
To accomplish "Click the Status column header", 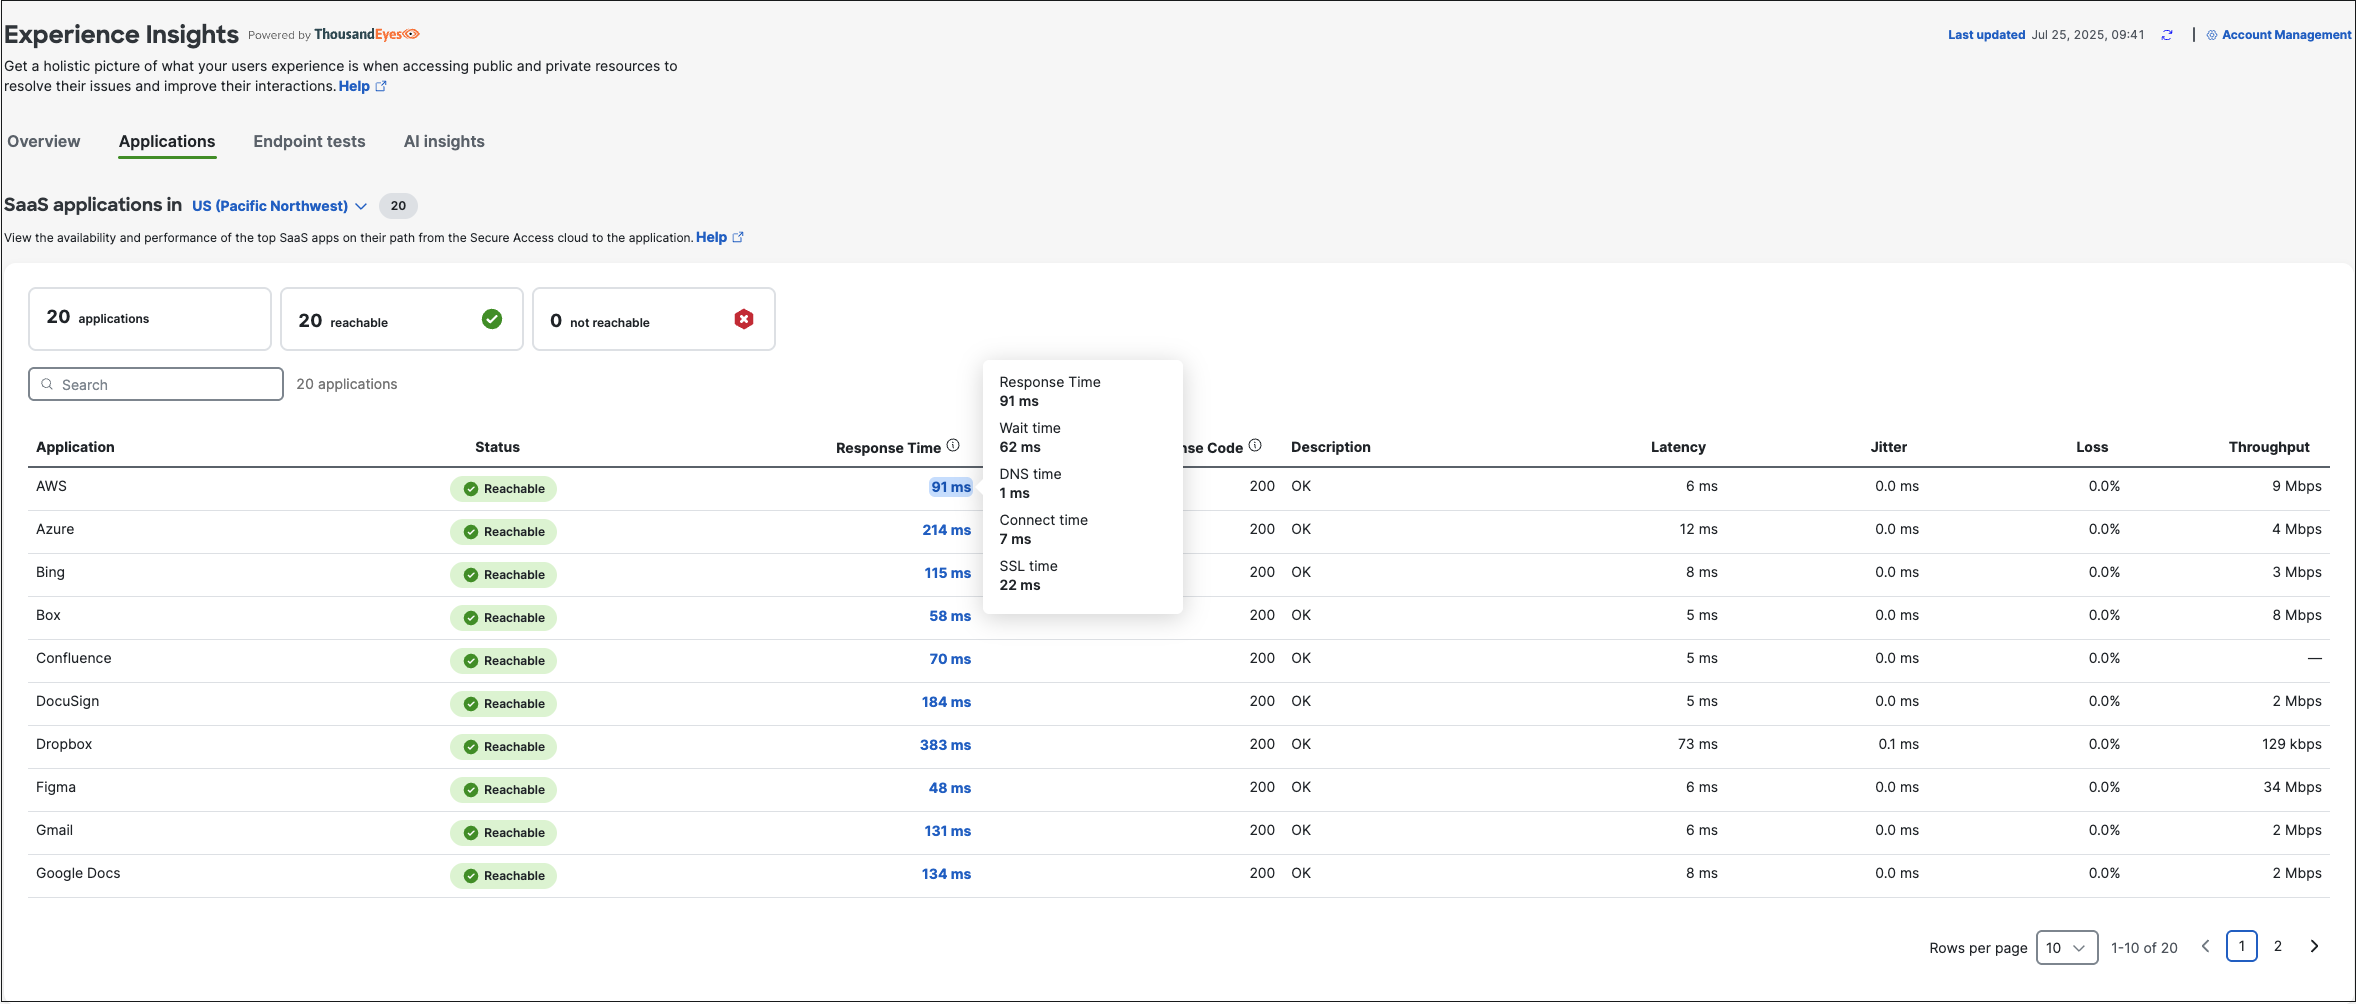I will click(x=497, y=447).
